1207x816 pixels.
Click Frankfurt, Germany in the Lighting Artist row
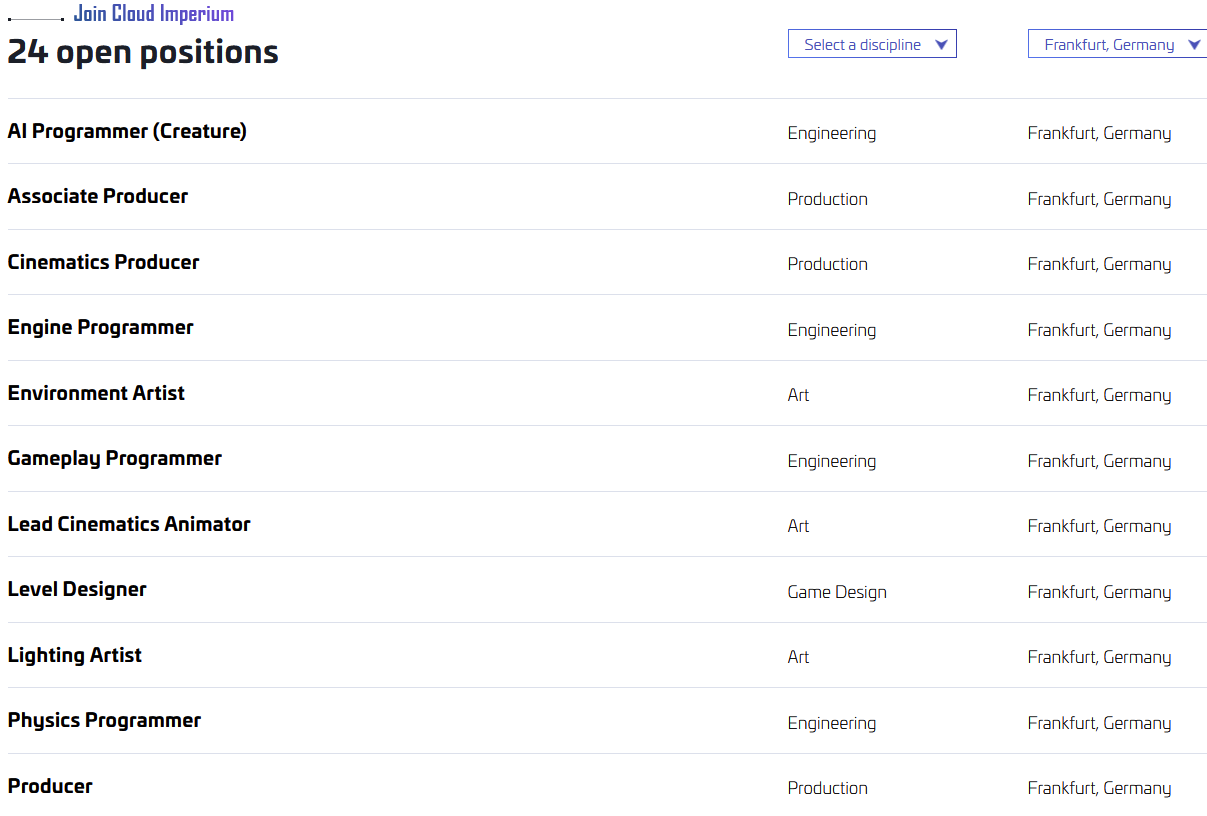tap(1099, 657)
